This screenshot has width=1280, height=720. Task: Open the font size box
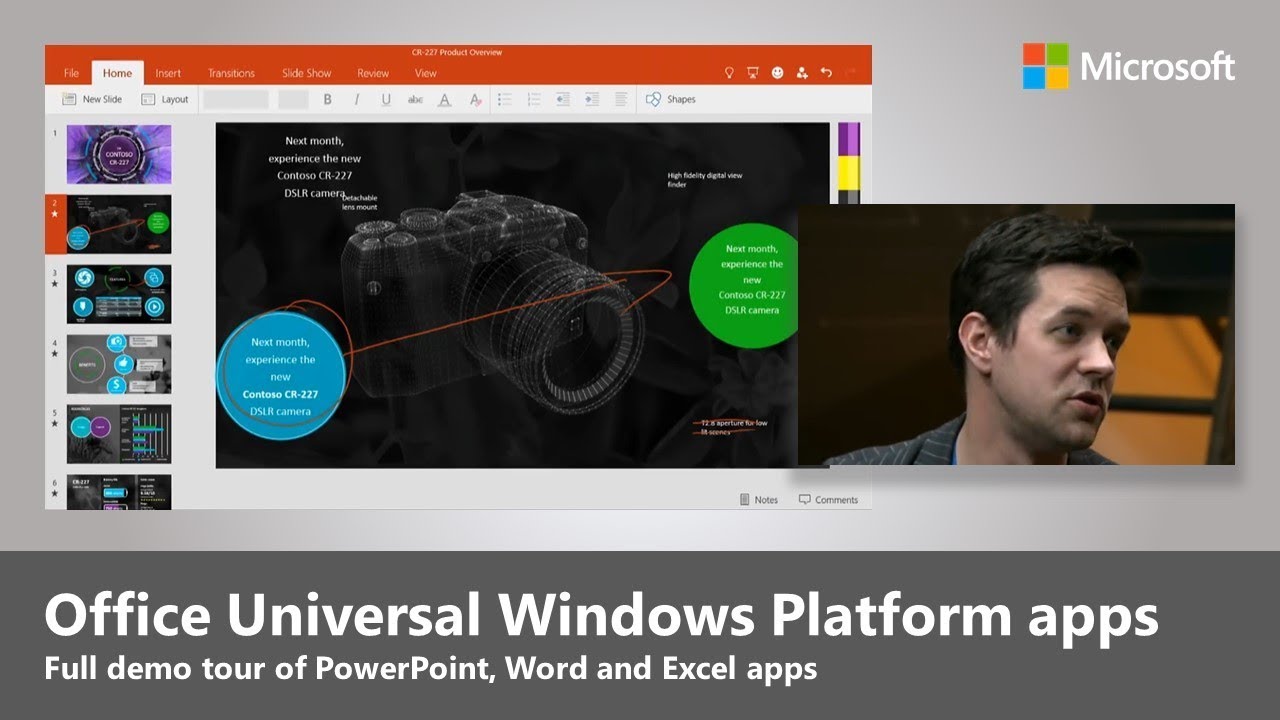pyautogui.click(x=293, y=99)
